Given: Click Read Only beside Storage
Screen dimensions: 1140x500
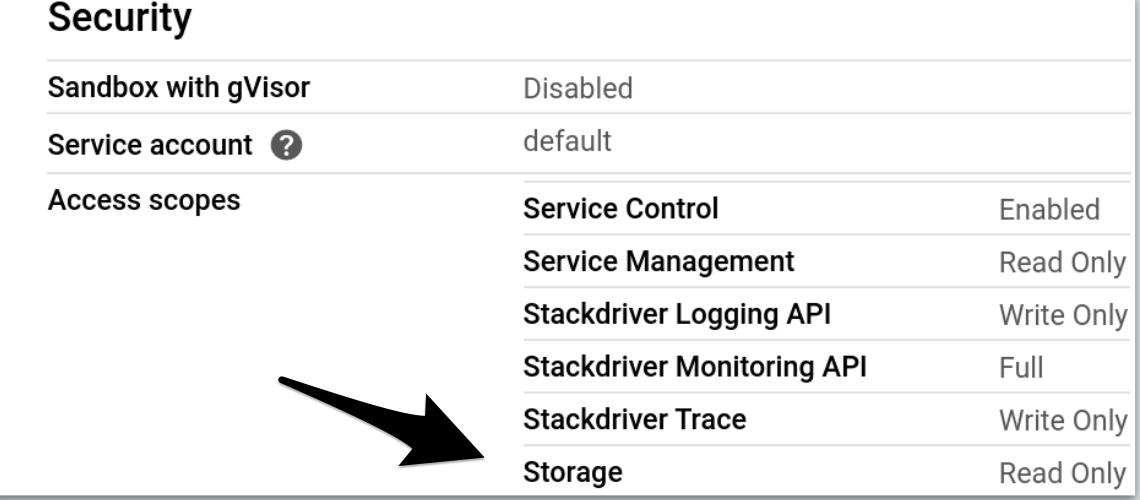Looking at the screenshot, I should point(1062,473).
